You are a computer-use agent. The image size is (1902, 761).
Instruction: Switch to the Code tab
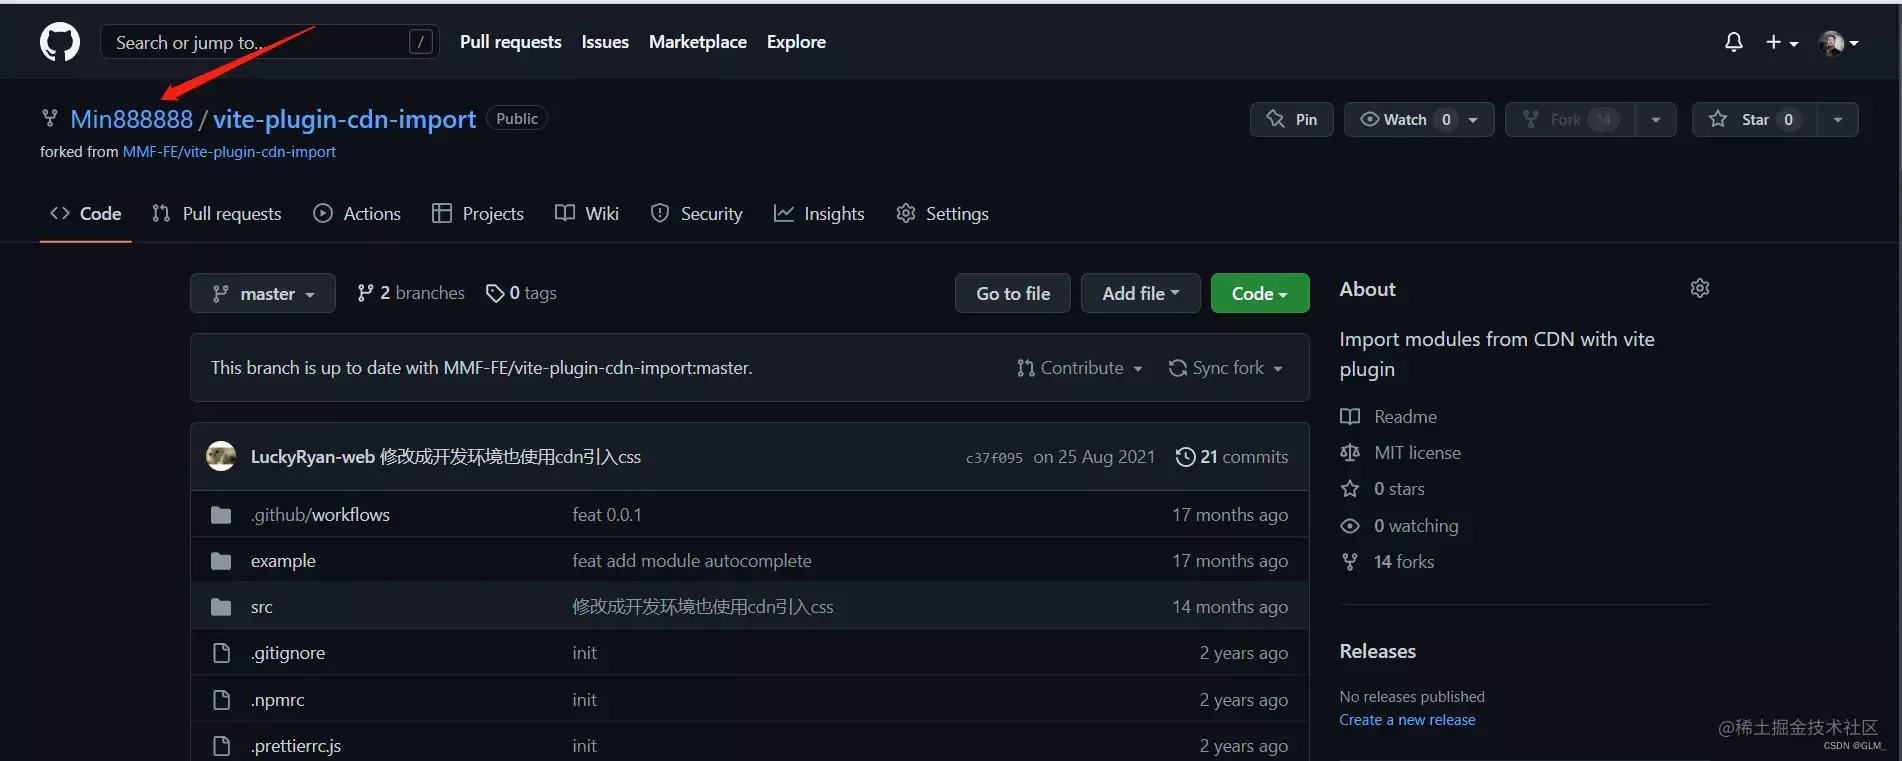click(x=86, y=213)
